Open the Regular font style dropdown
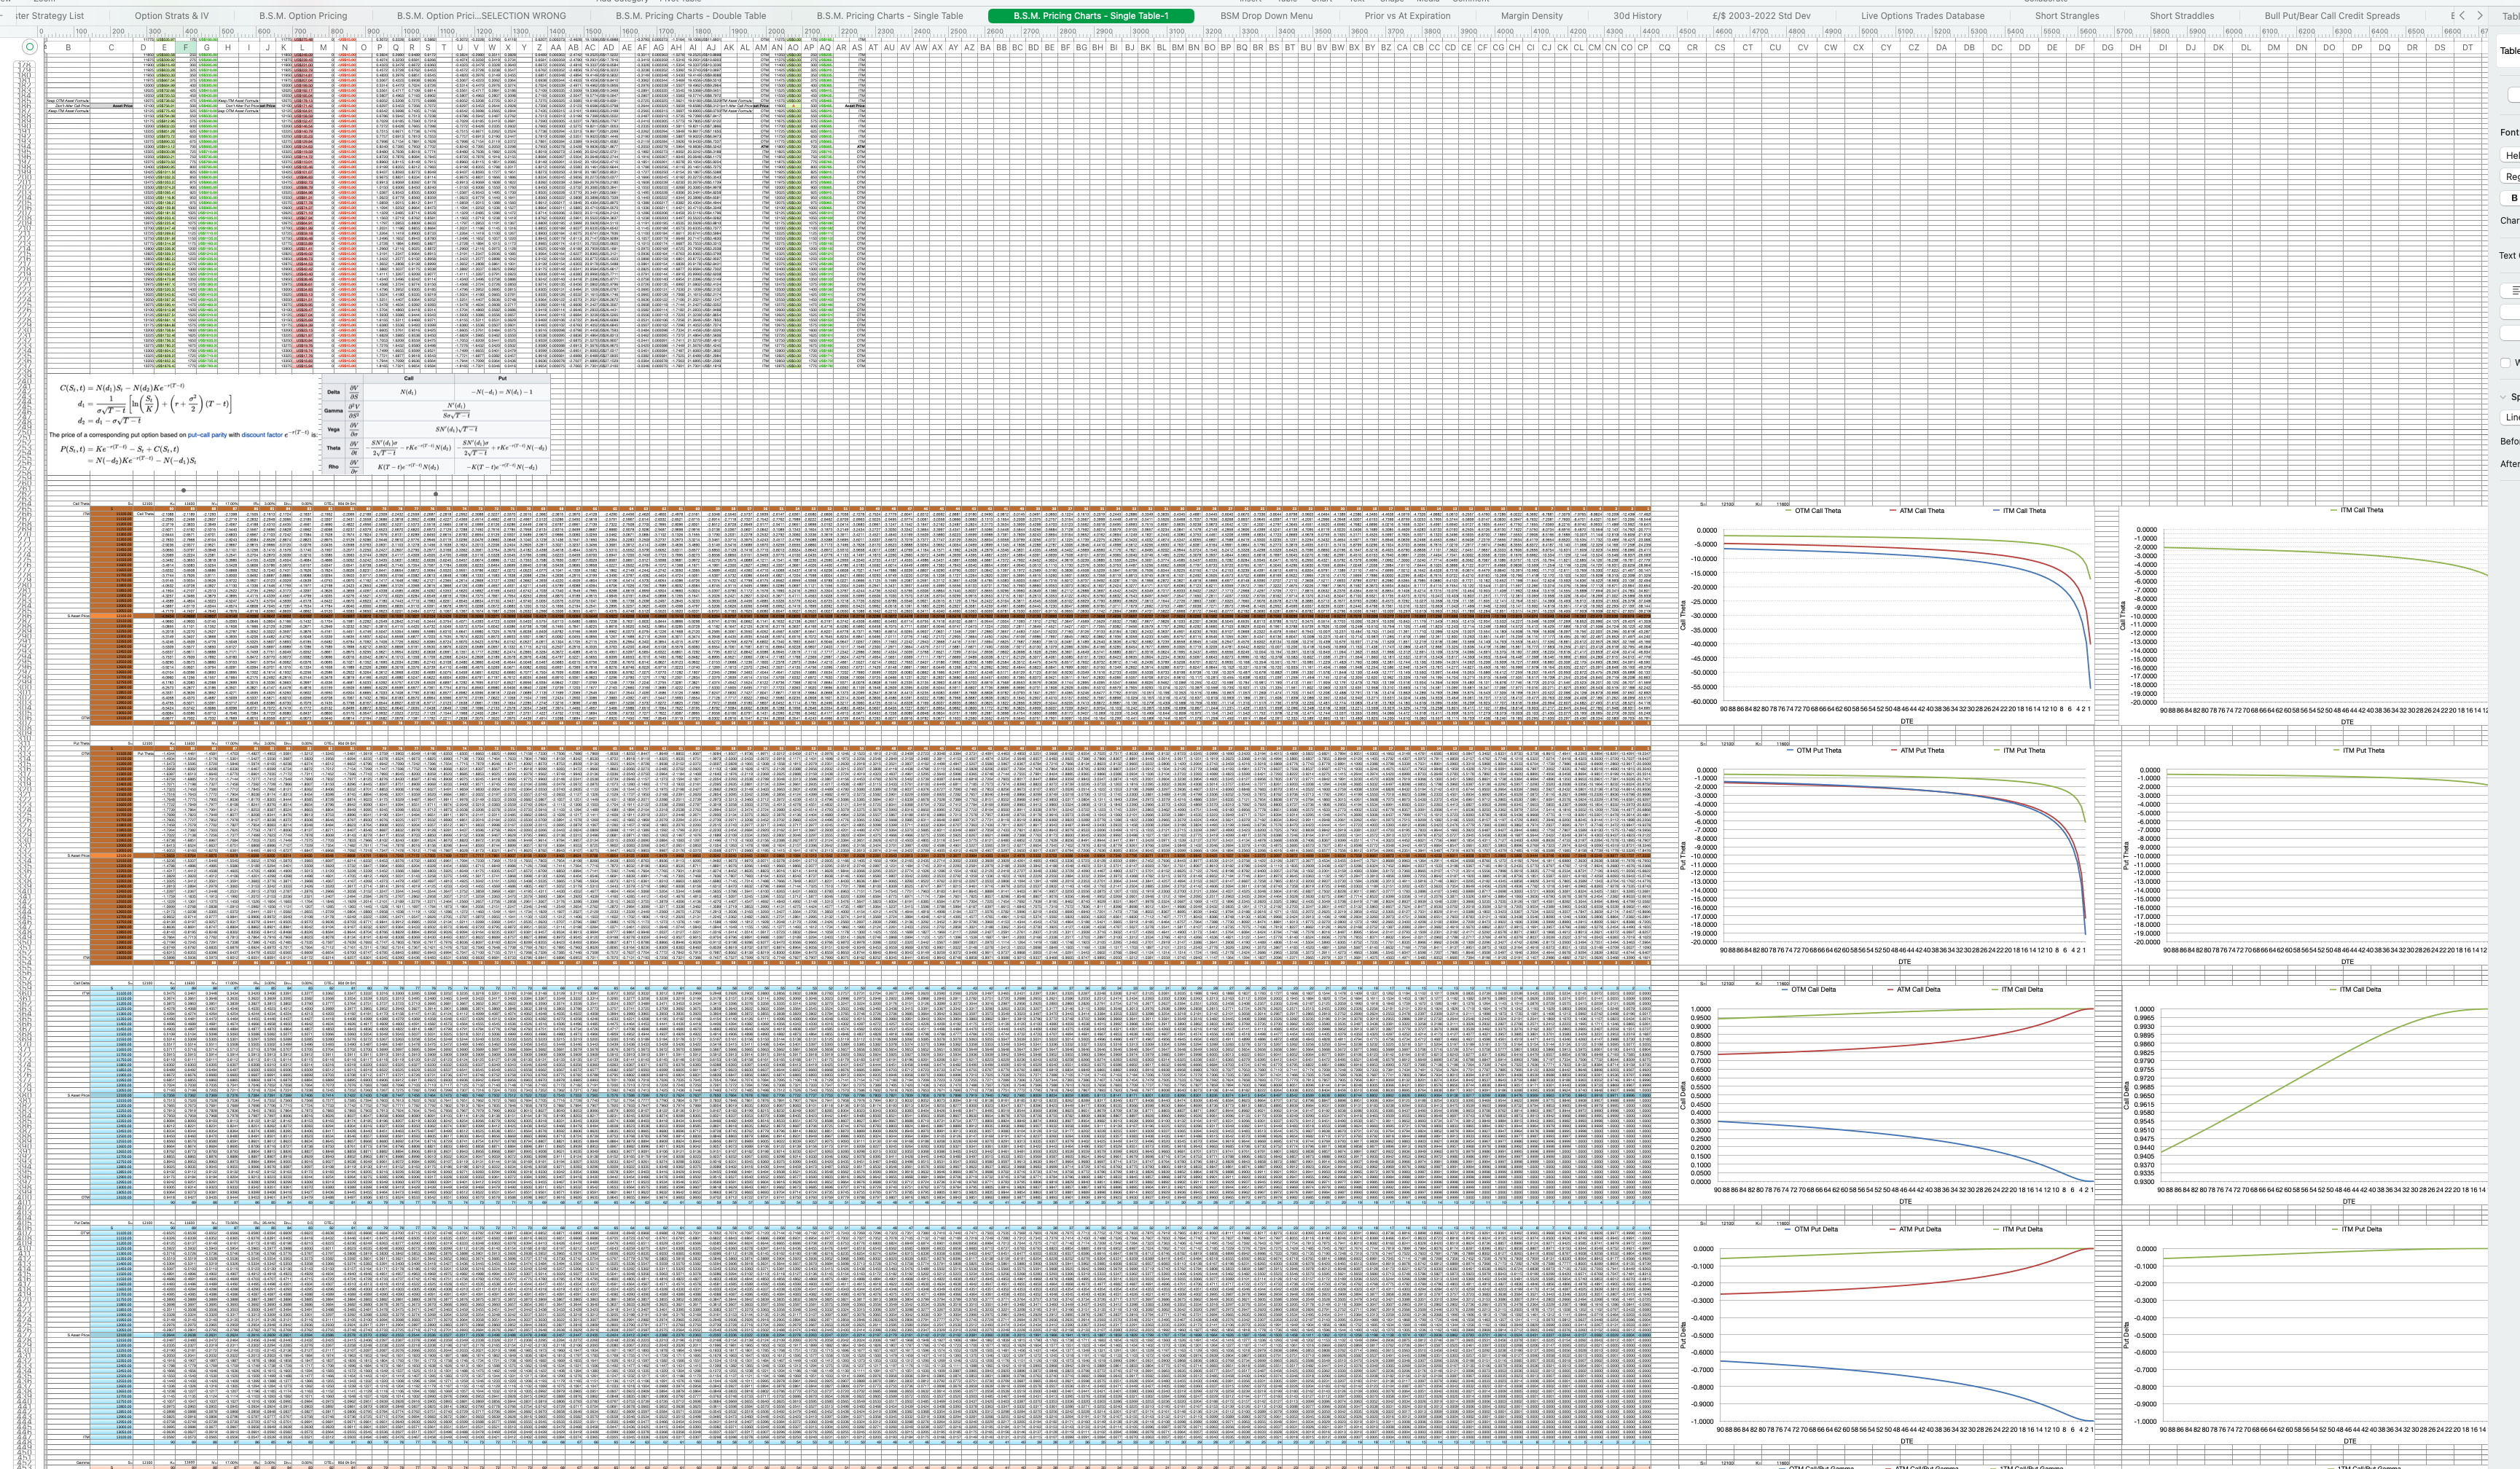The height and width of the screenshot is (1469, 2520). (2512, 177)
